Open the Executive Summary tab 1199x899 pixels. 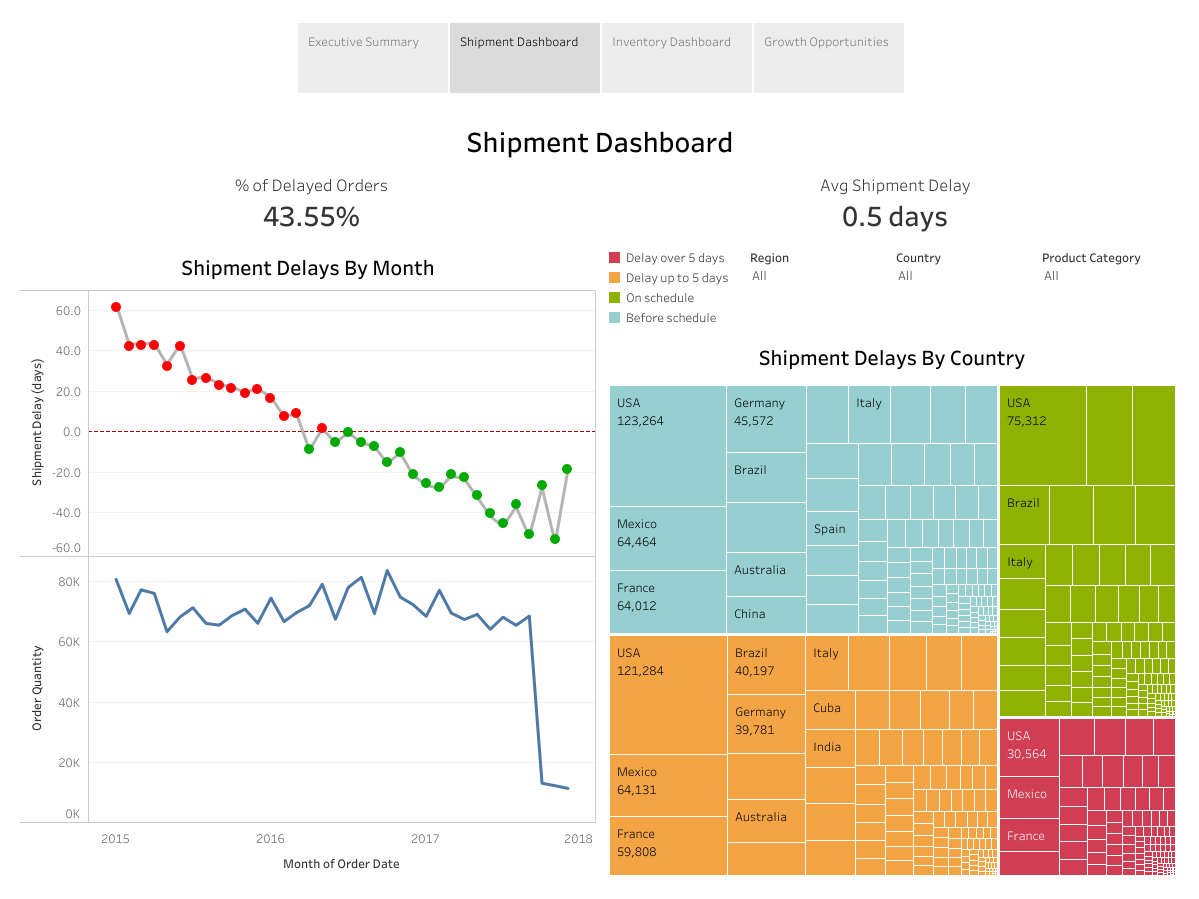pos(363,42)
